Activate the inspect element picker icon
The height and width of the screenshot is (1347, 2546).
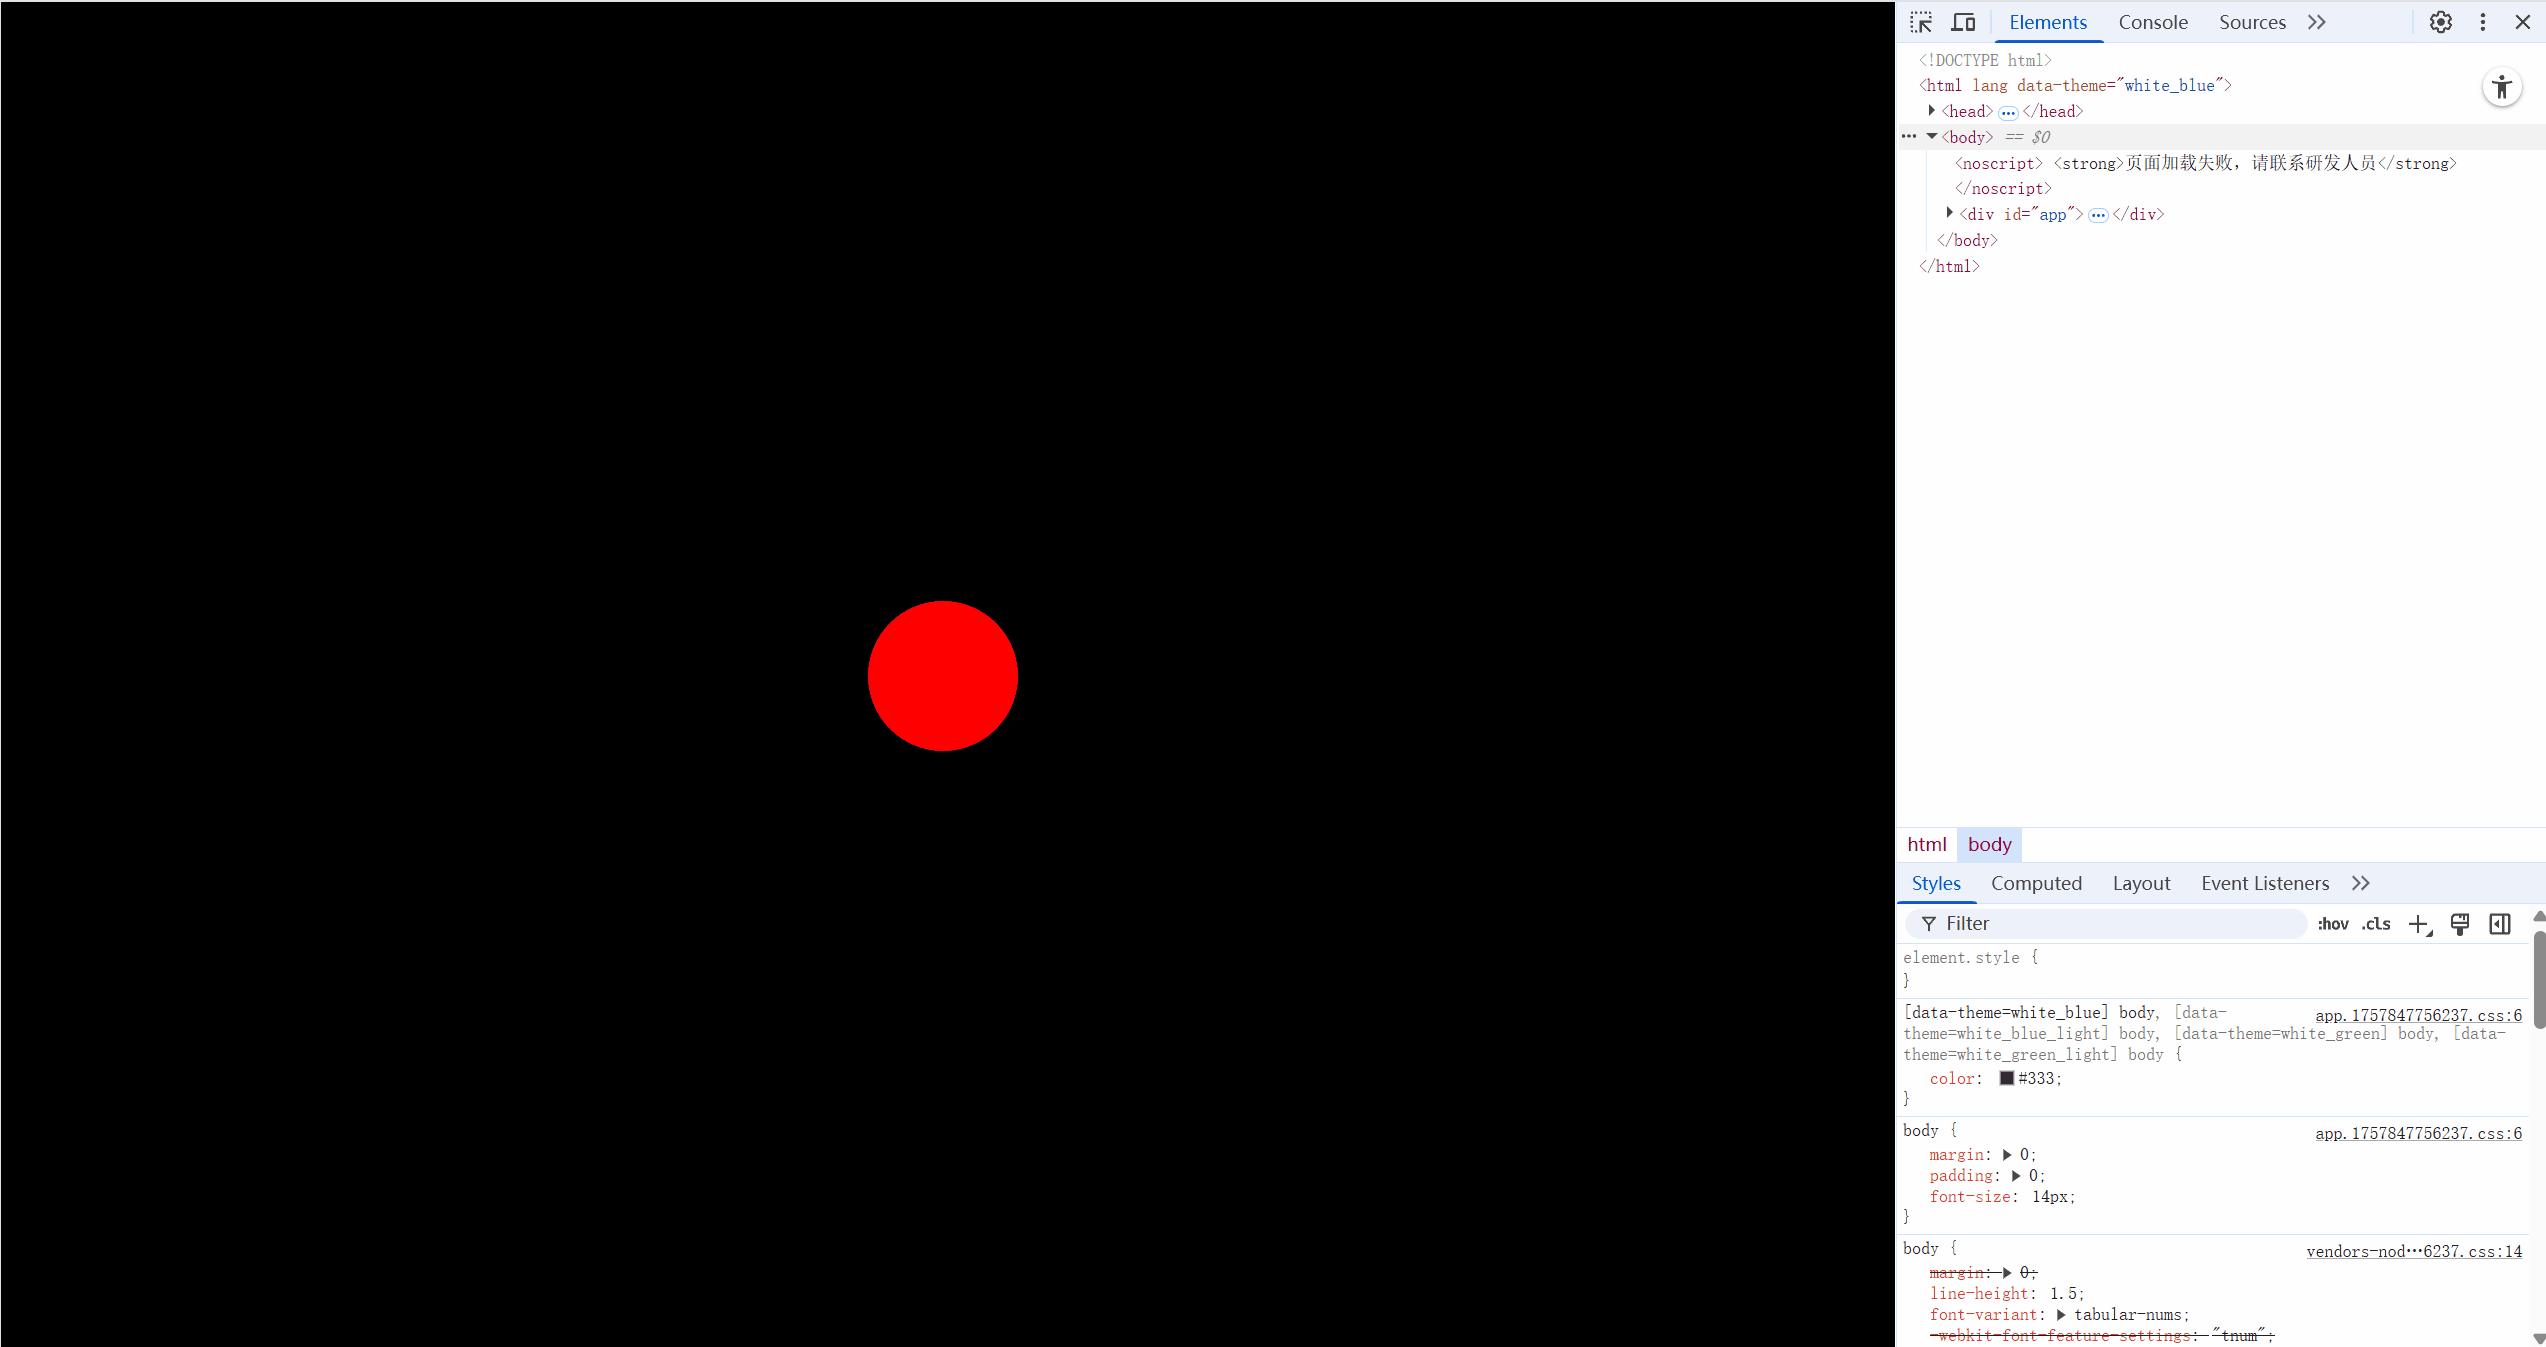pyautogui.click(x=1921, y=22)
